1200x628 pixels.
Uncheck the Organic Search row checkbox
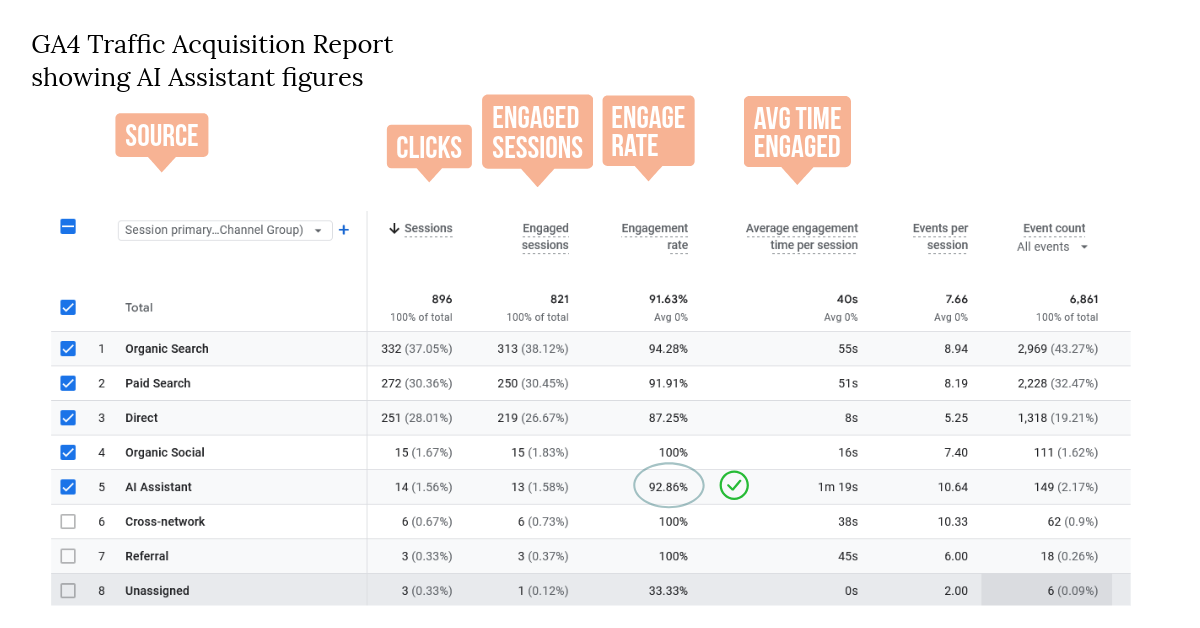pyautogui.click(x=68, y=349)
